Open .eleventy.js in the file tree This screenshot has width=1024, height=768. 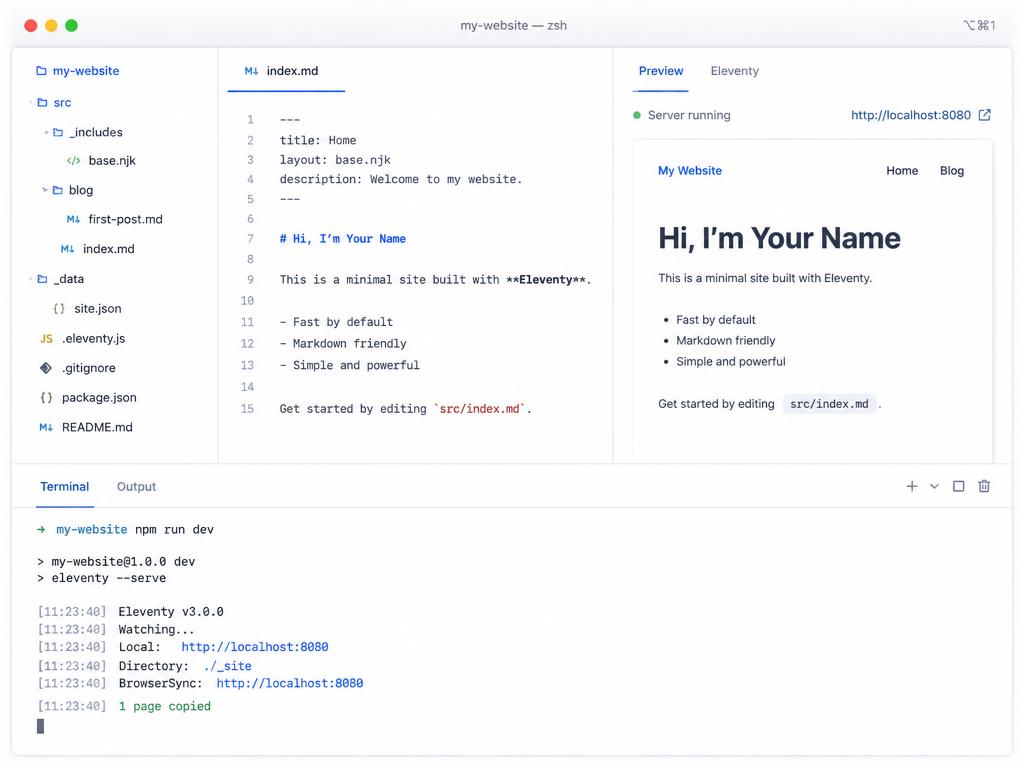click(93, 338)
